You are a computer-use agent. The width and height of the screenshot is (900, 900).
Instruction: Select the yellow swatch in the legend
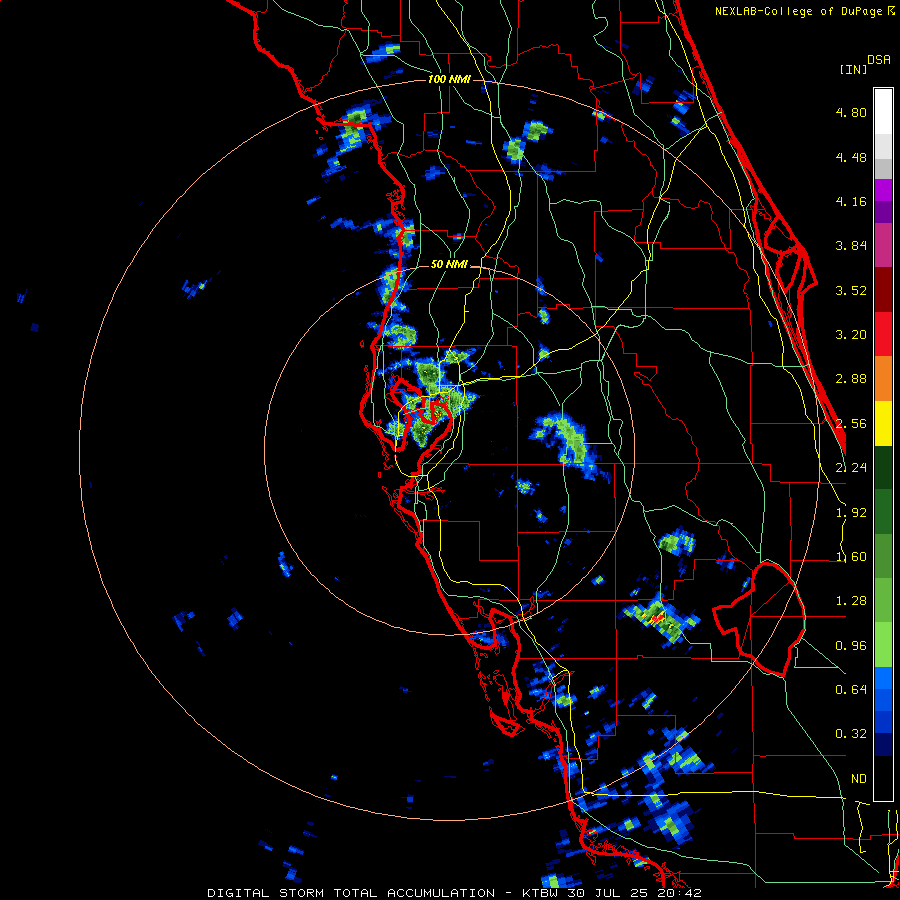click(883, 424)
